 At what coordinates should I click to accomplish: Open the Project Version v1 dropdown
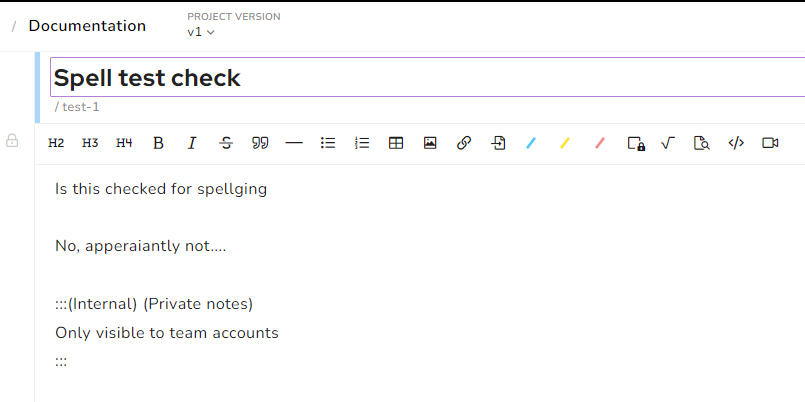click(x=201, y=32)
